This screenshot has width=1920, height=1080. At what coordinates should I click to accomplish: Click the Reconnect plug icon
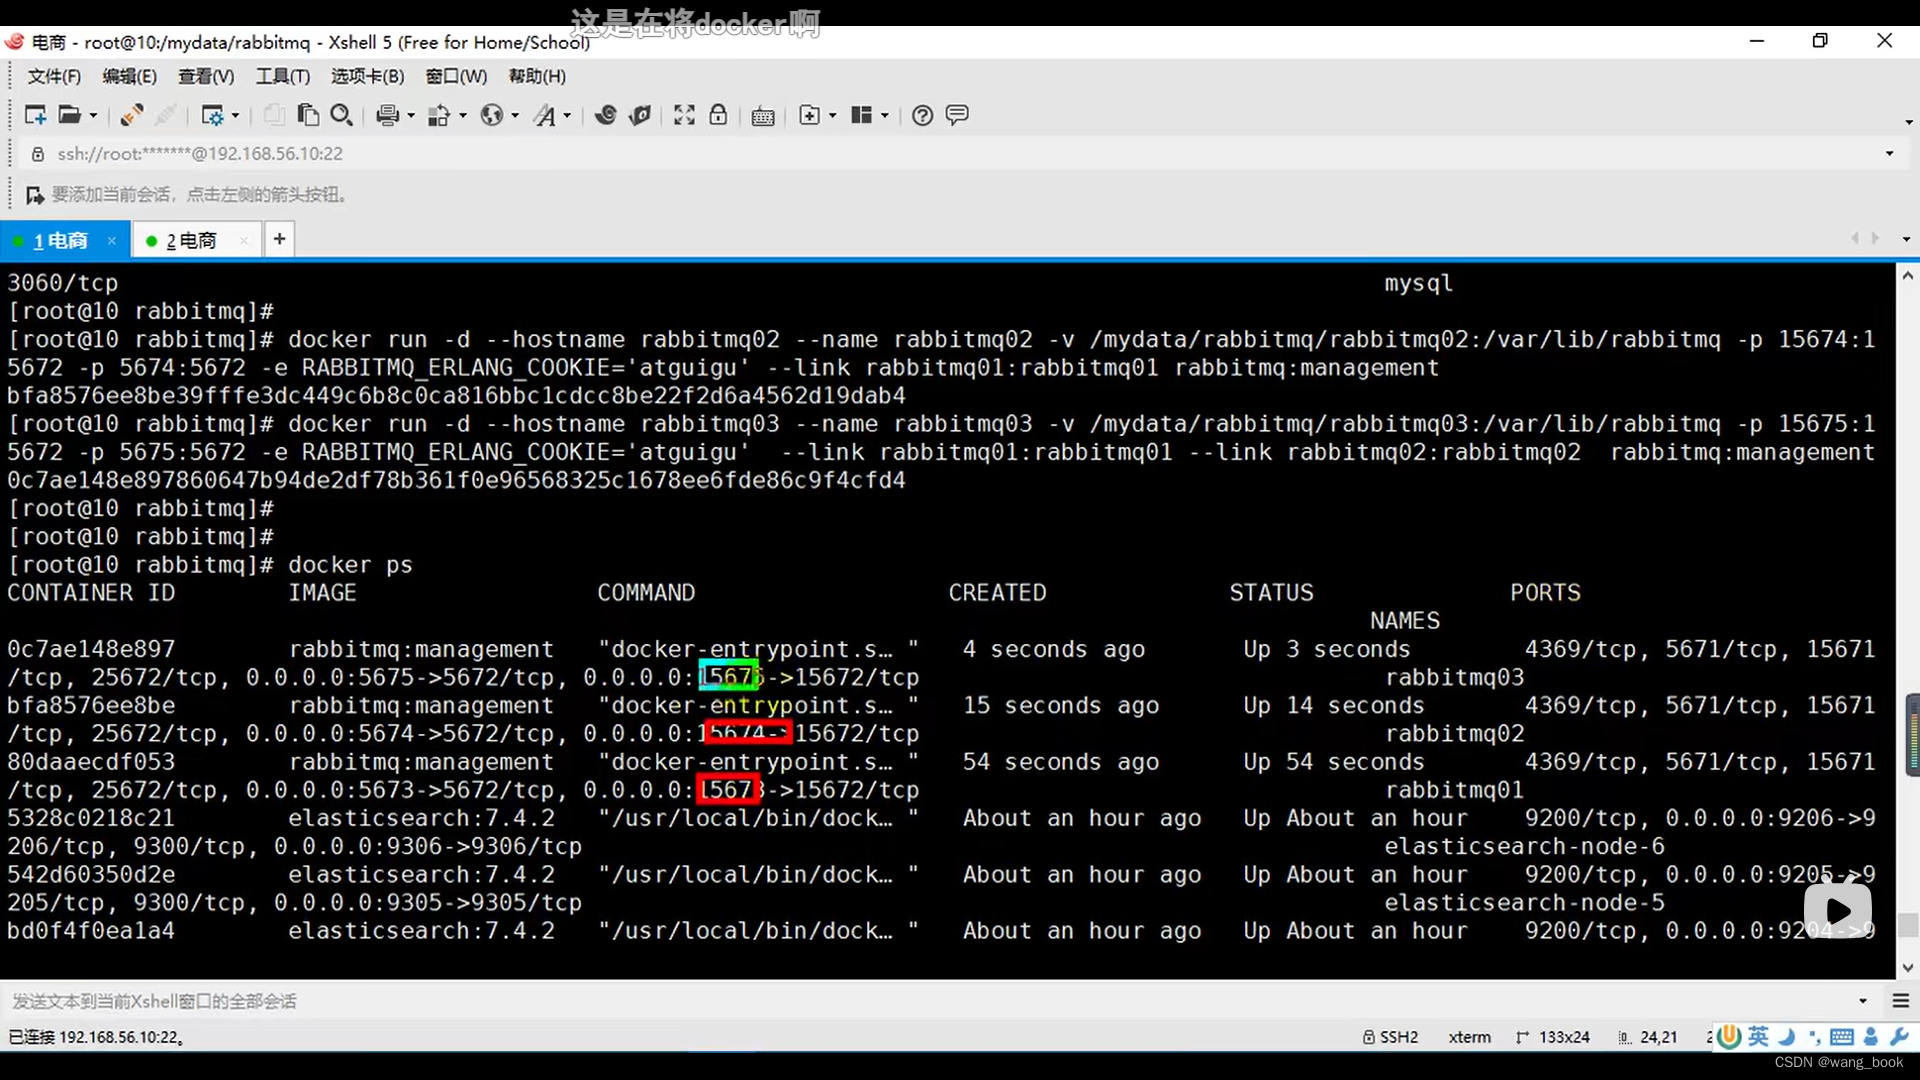tap(131, 115)
